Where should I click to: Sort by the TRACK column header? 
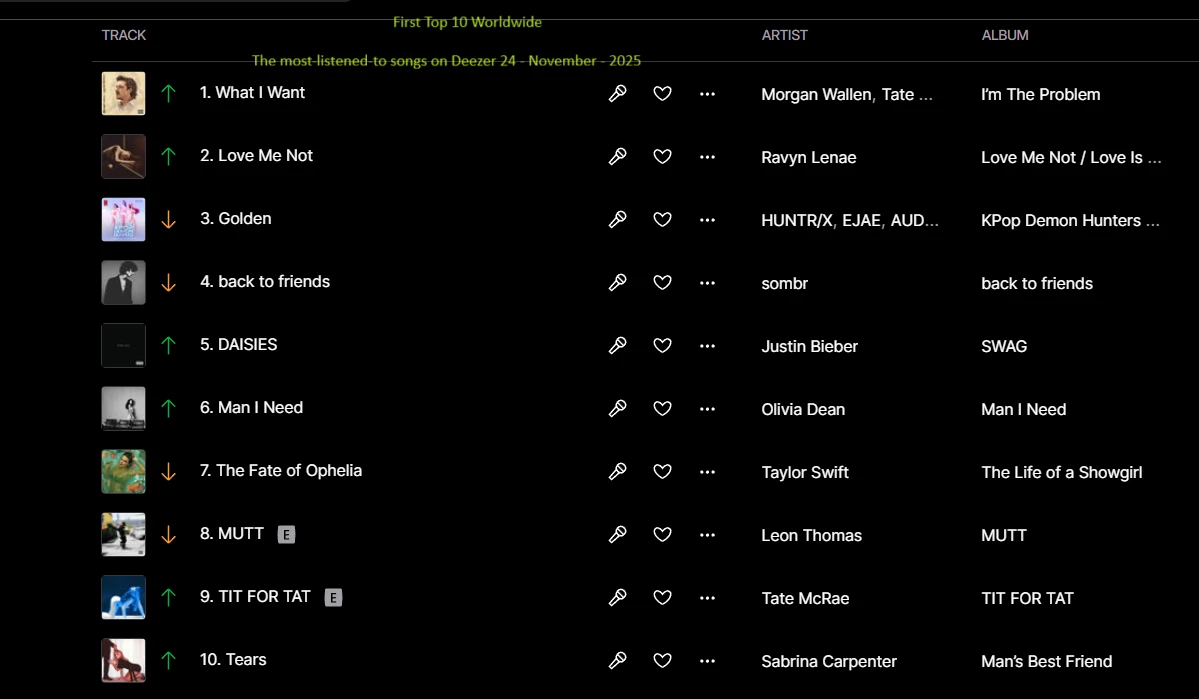(124, 35)
